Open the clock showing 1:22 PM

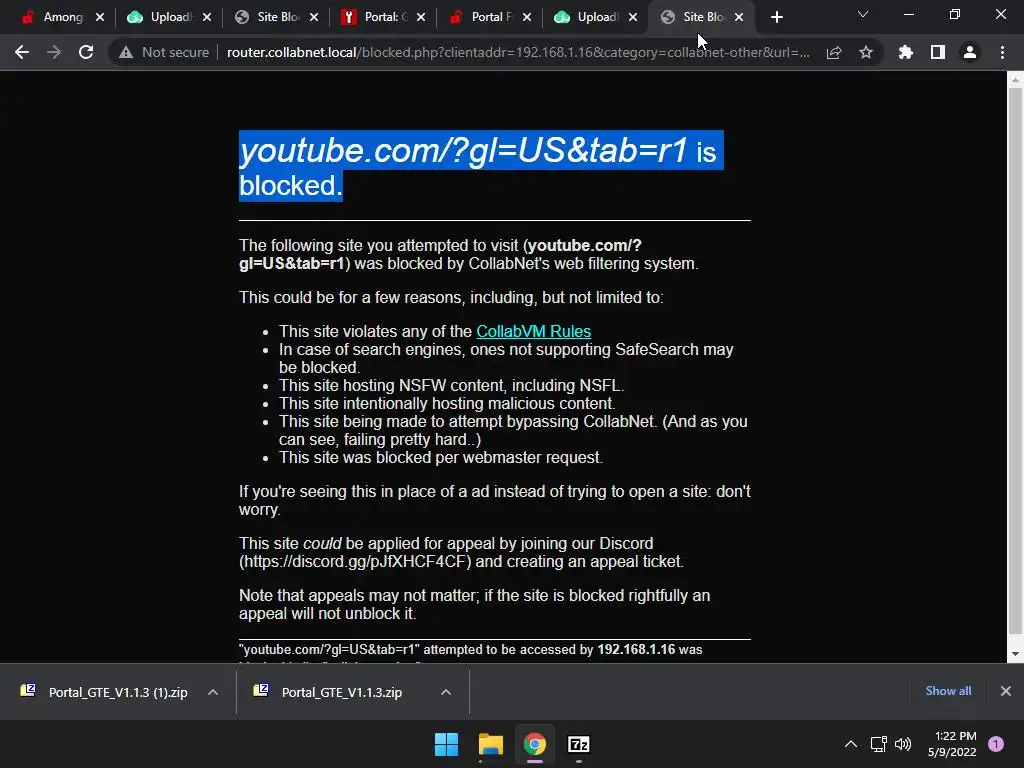[952, 744]
